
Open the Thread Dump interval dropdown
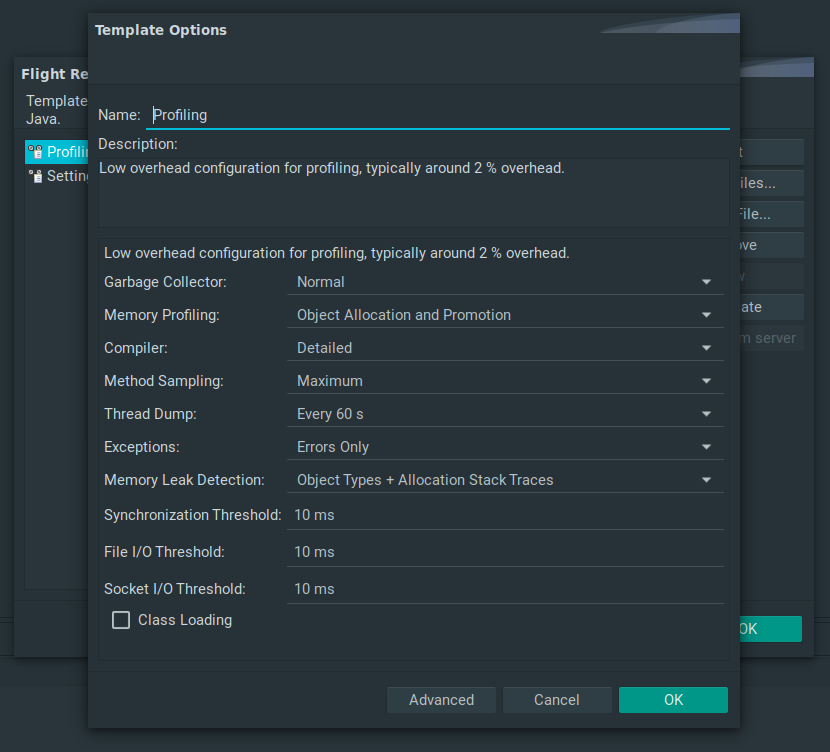(x=506, y=414)
